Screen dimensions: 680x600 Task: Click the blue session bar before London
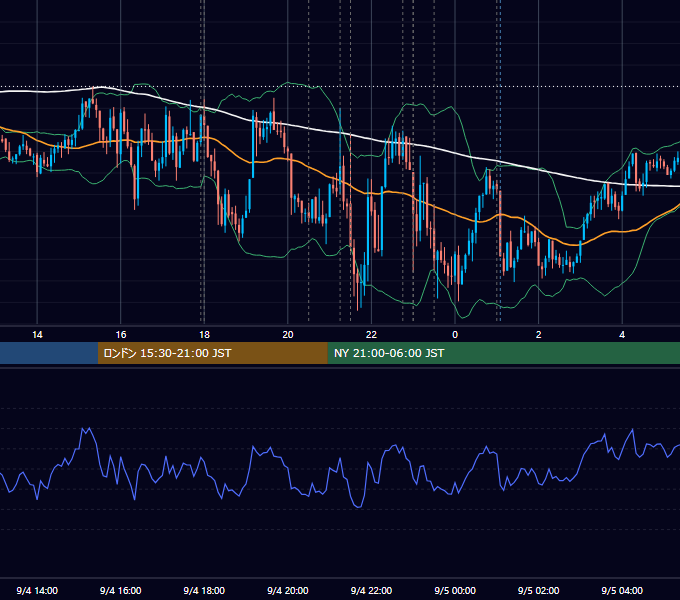coord(49,353)
